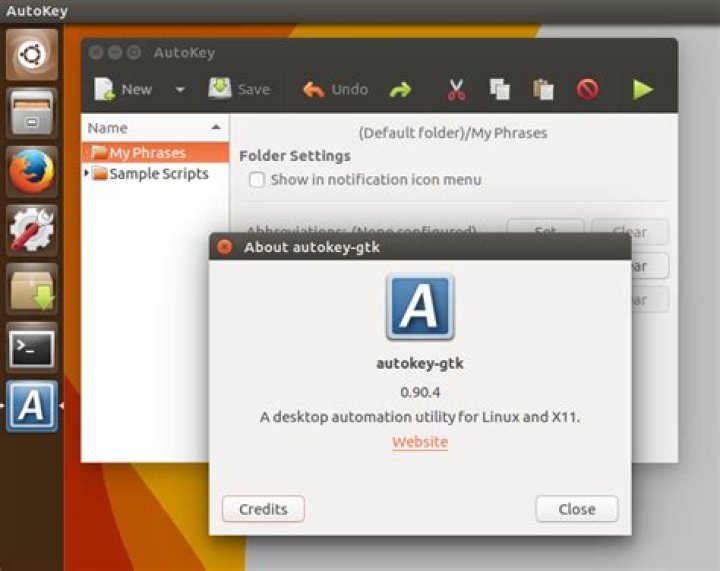Click Clear button for Abbreviations
The width and height of the screenshot is (720, 571).
tap(630, 232)
